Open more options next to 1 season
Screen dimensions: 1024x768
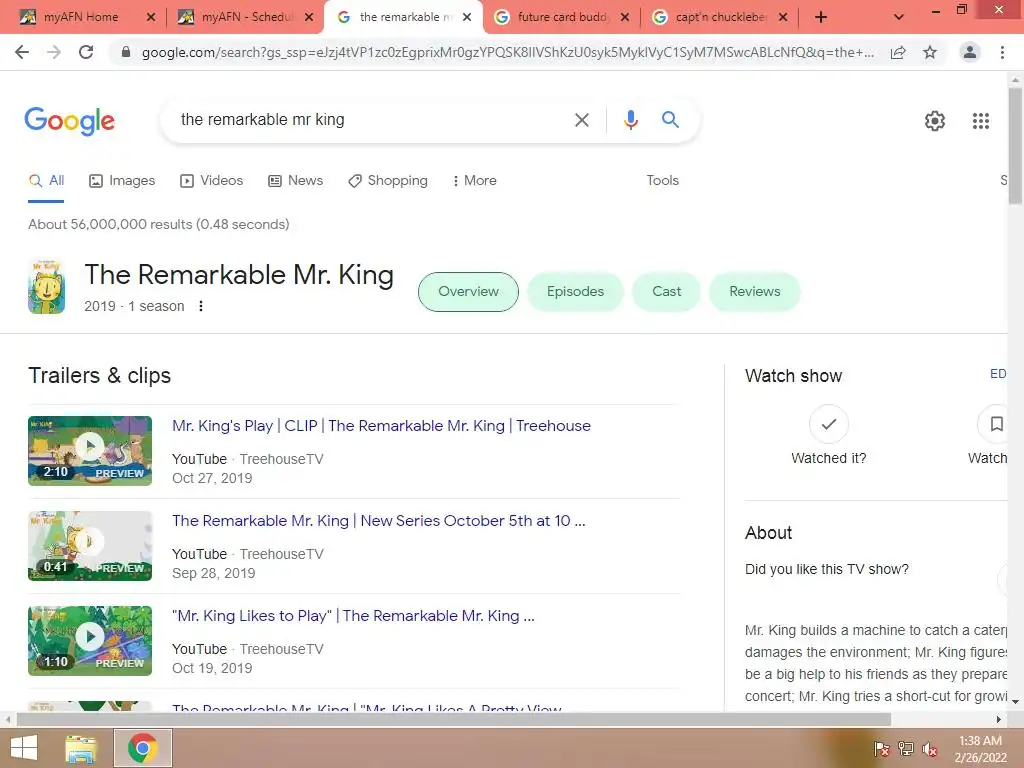(x=201, y=306)
